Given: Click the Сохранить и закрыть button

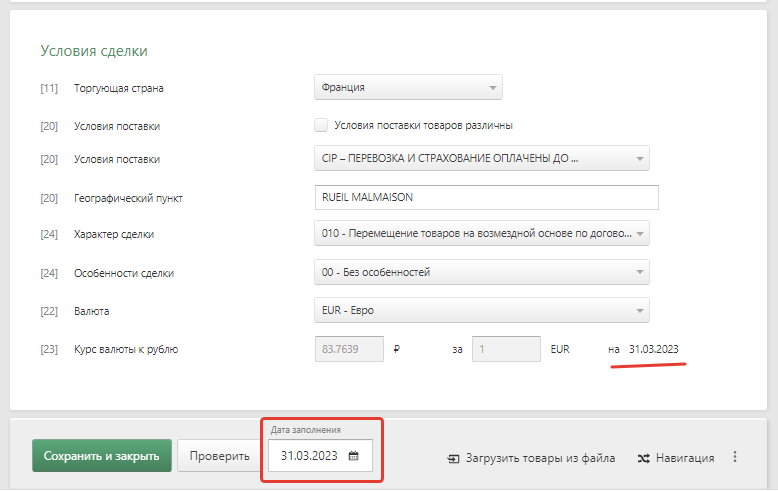Looking at the screenshot, I should (102, 456).
